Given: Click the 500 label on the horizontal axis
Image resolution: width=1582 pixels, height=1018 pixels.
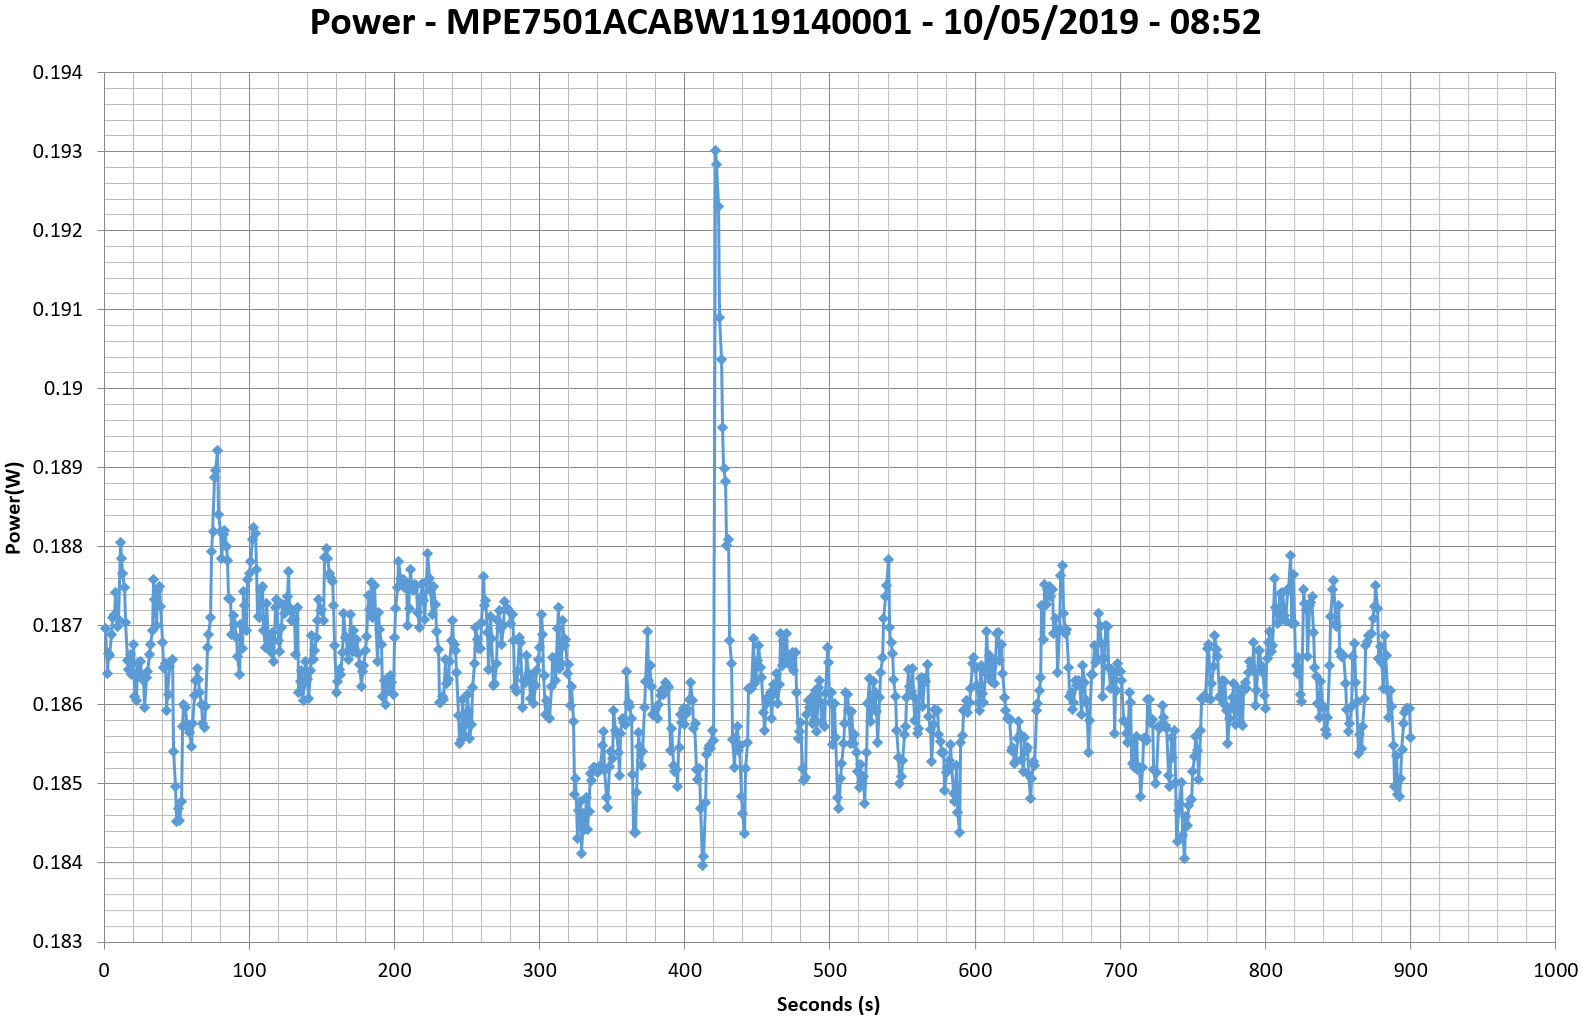Looking at the screenshot, I should click(x=829, y=970).
